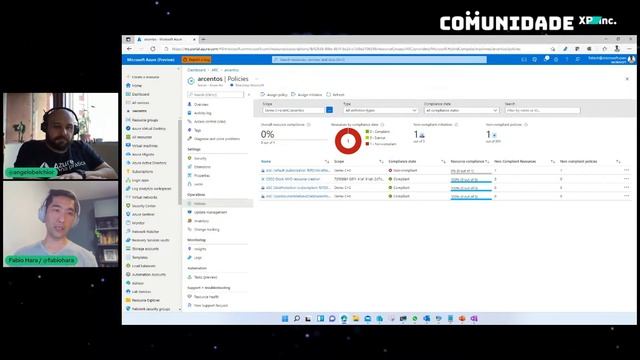
Task: Open File Explorer from the taskbar
Action: point(356,318)
